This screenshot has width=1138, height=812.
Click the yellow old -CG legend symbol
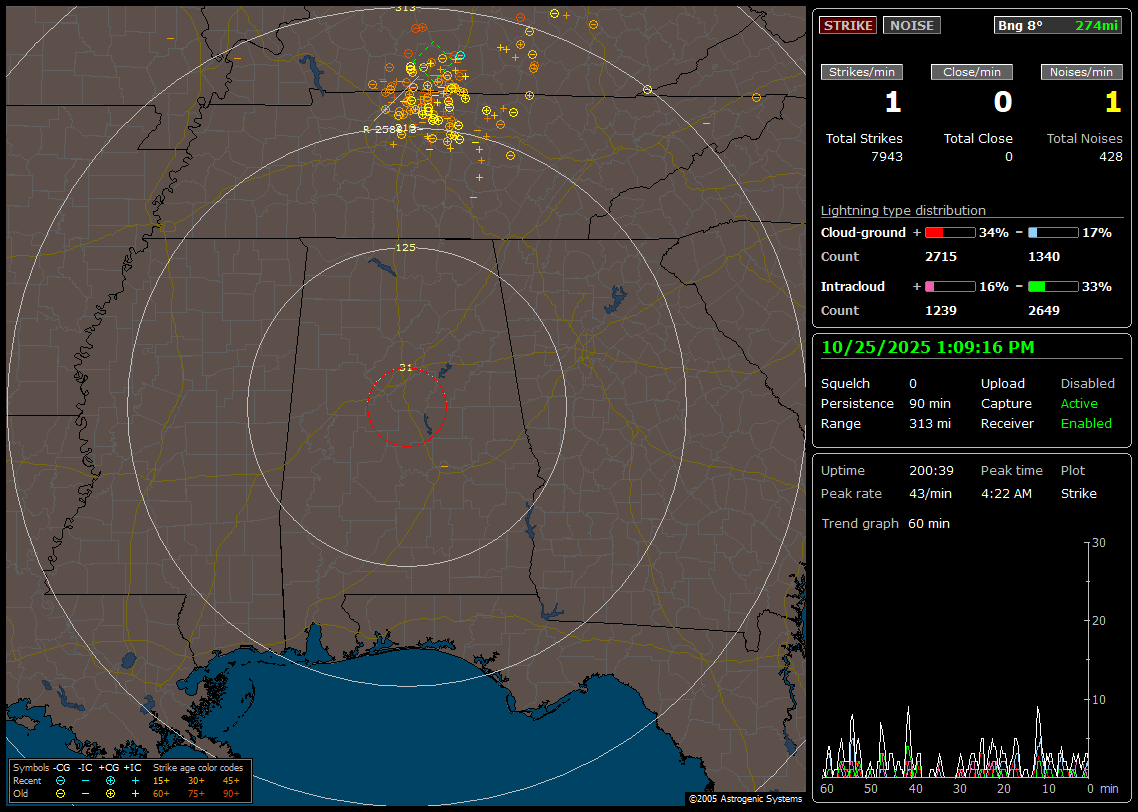61,793
